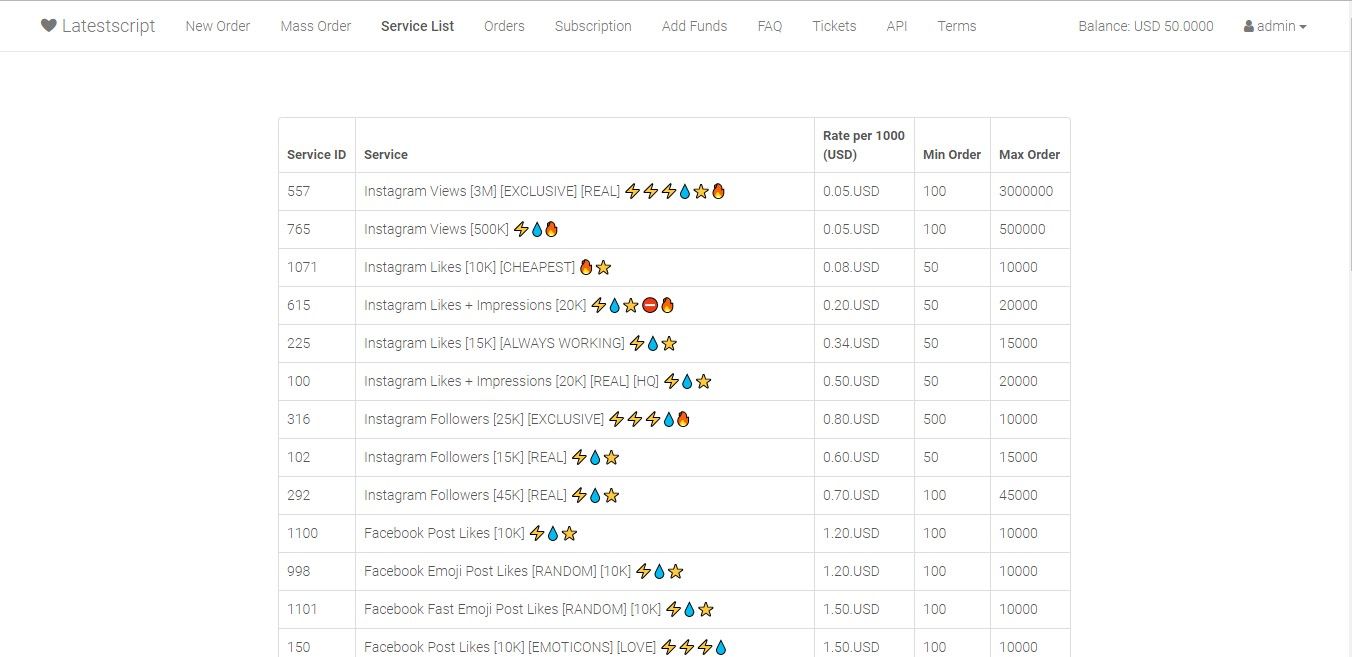Open the admin dropdown menu
Screen dimensions: 1352x657
coord(1275,26)
